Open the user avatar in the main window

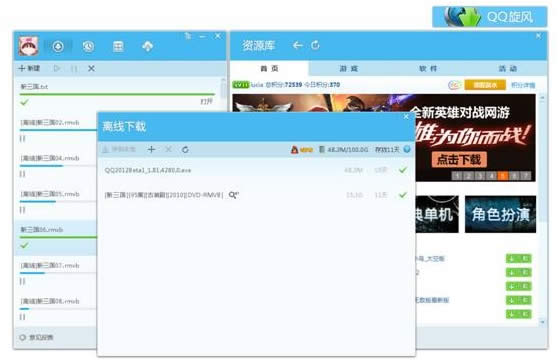tap(28, 46)
